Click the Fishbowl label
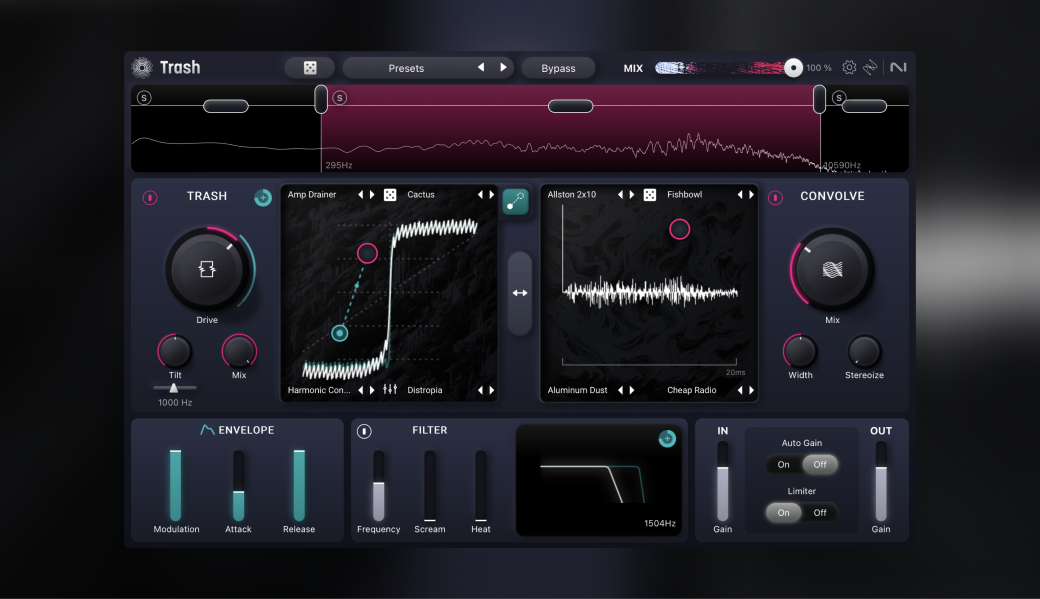Image resolution: width=1040 pixels, height=599 pixels. [684, 194]
